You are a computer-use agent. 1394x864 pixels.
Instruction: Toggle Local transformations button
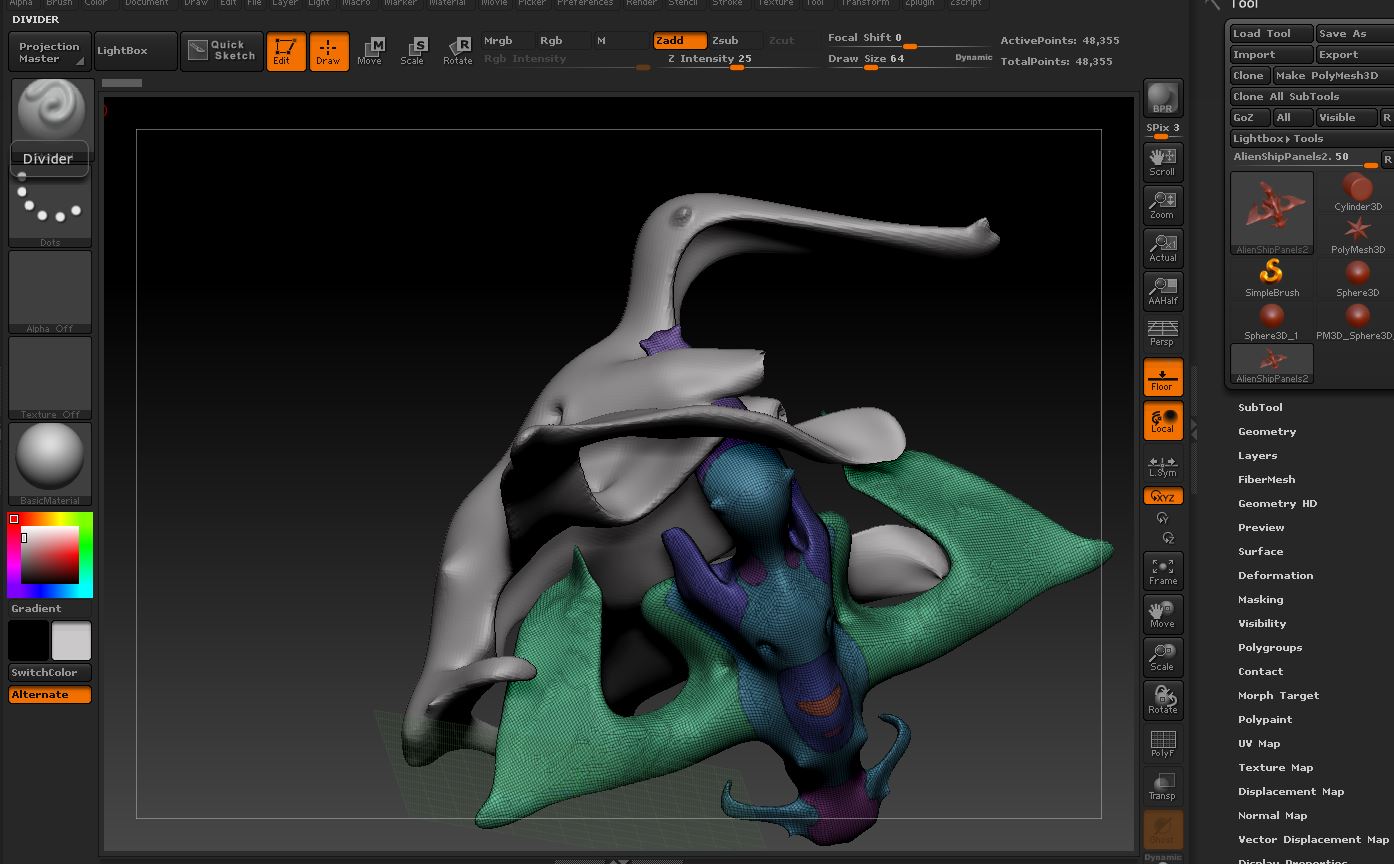[1162, 420]
